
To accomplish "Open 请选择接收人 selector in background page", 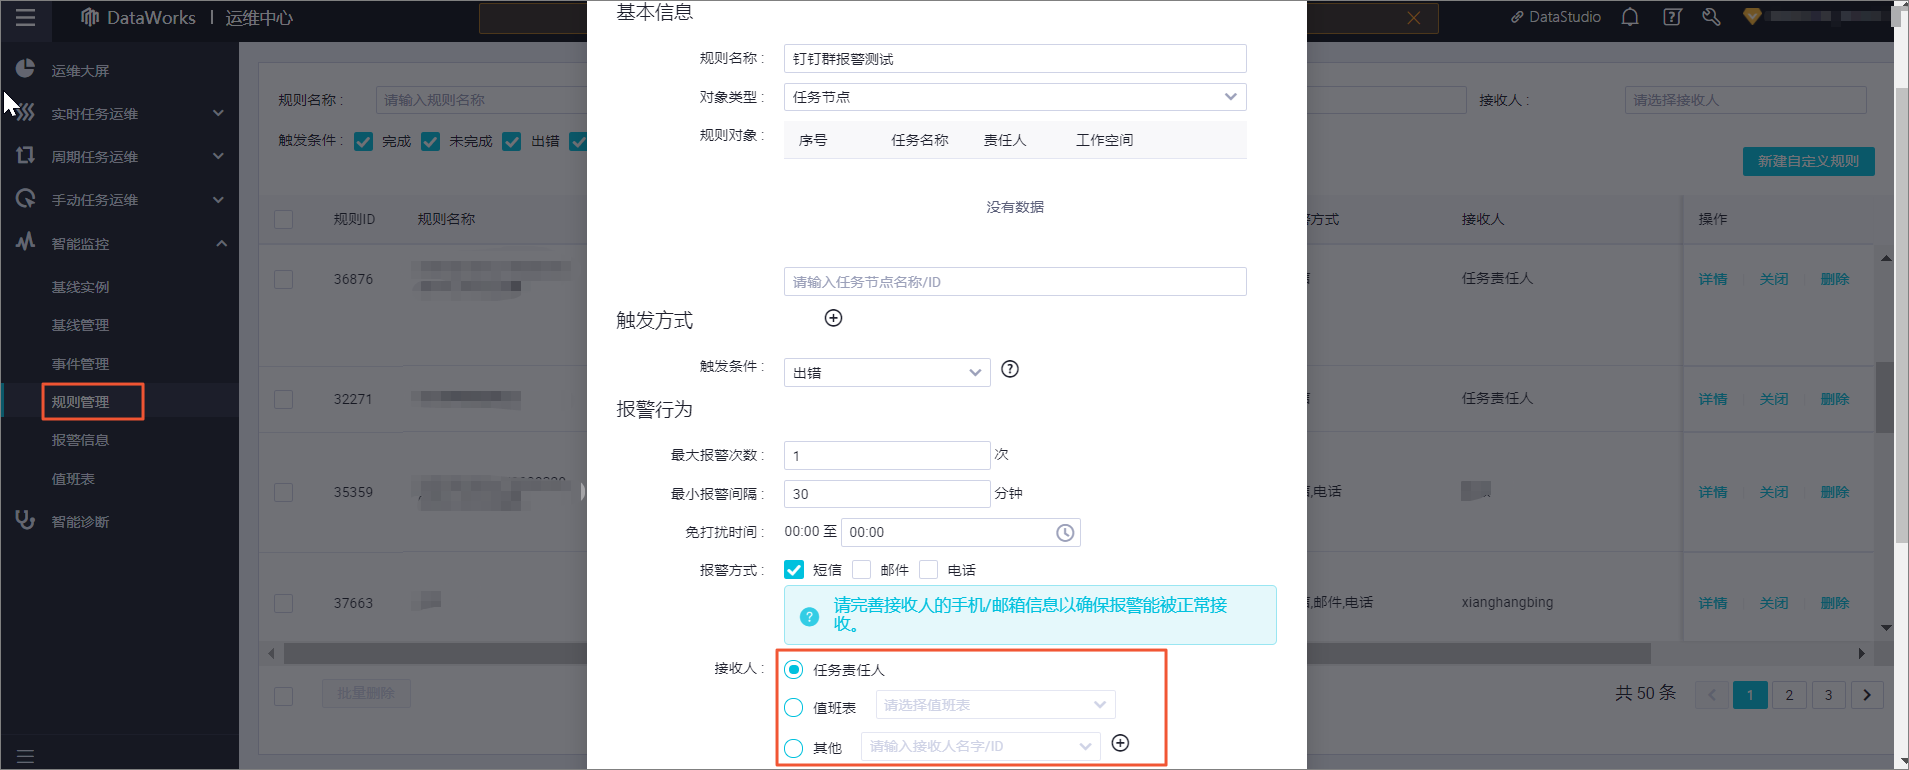I will (x=1745, y=100).
